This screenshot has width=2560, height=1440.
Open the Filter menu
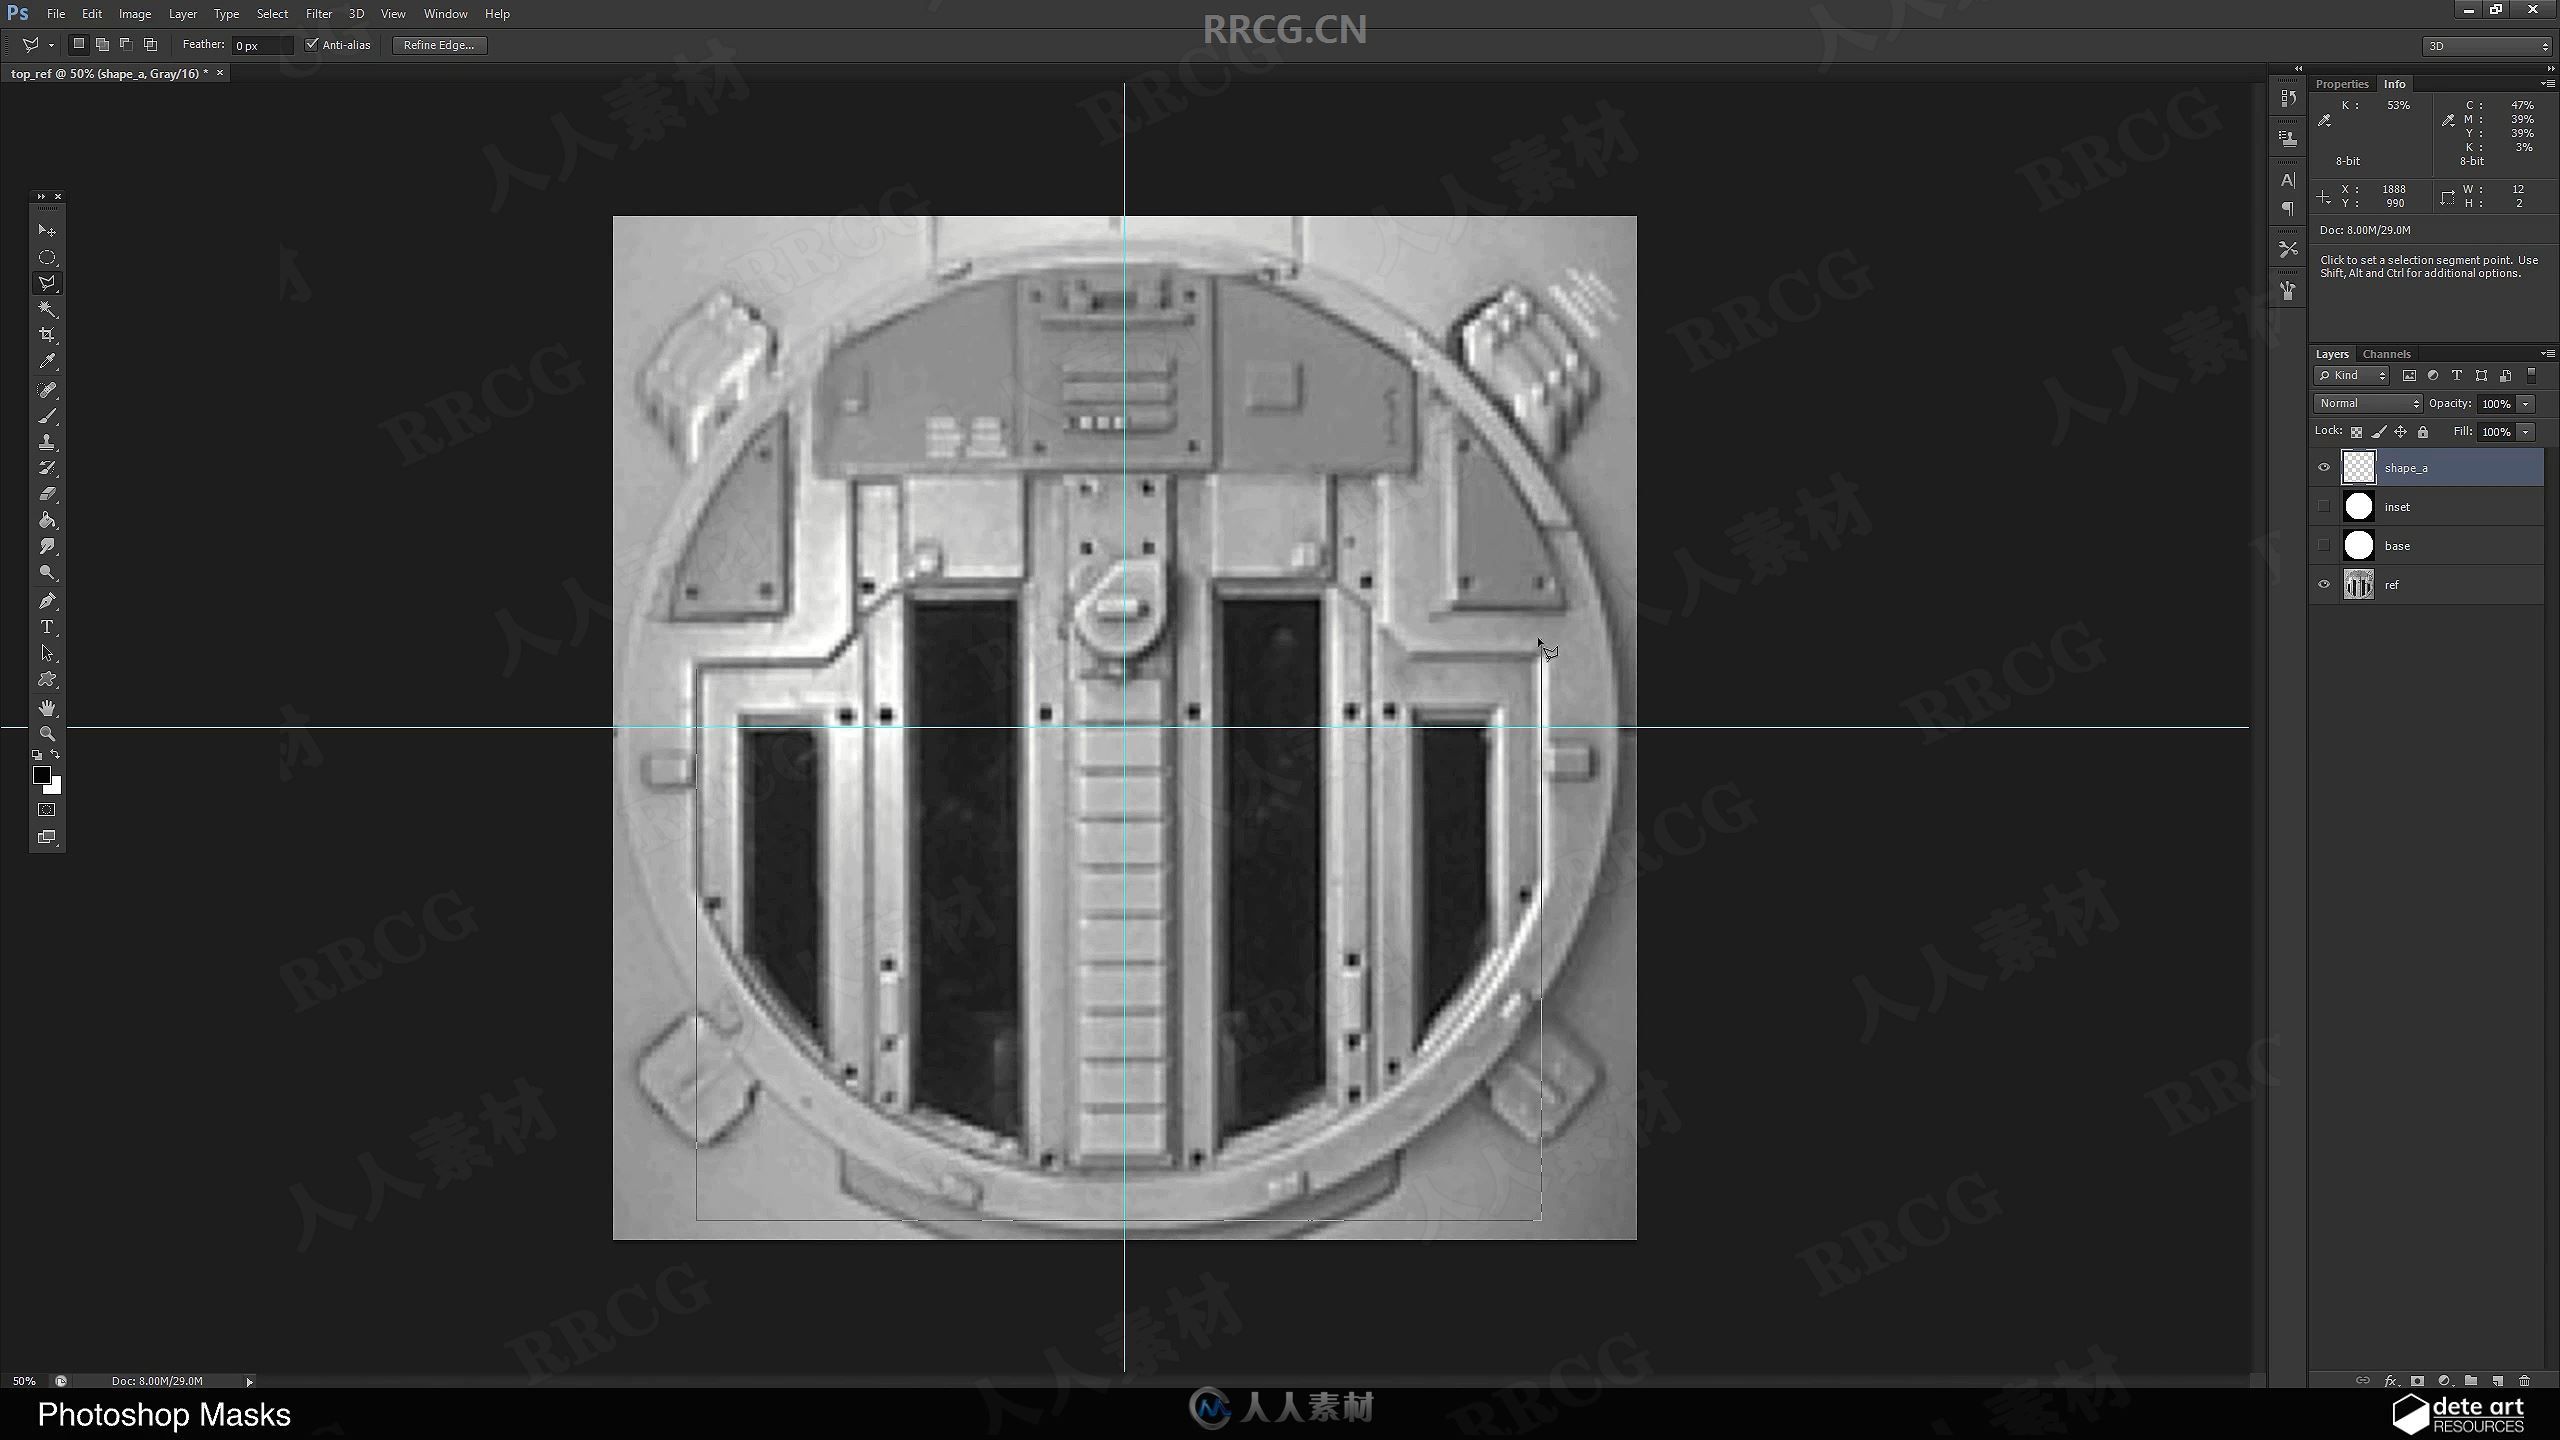pos(318,14)
